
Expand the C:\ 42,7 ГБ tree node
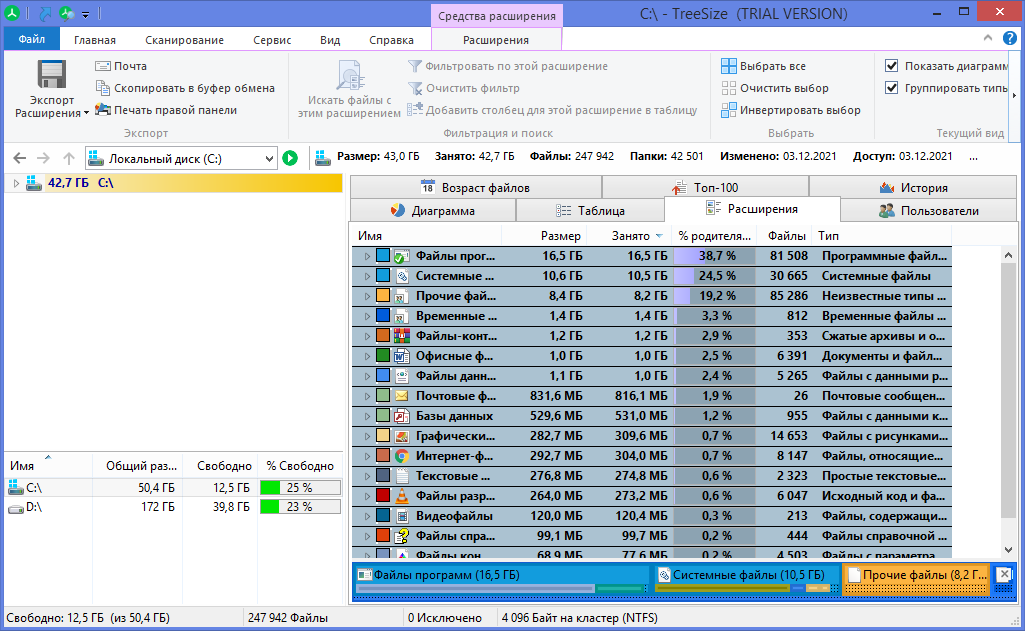tap(16, 183)
